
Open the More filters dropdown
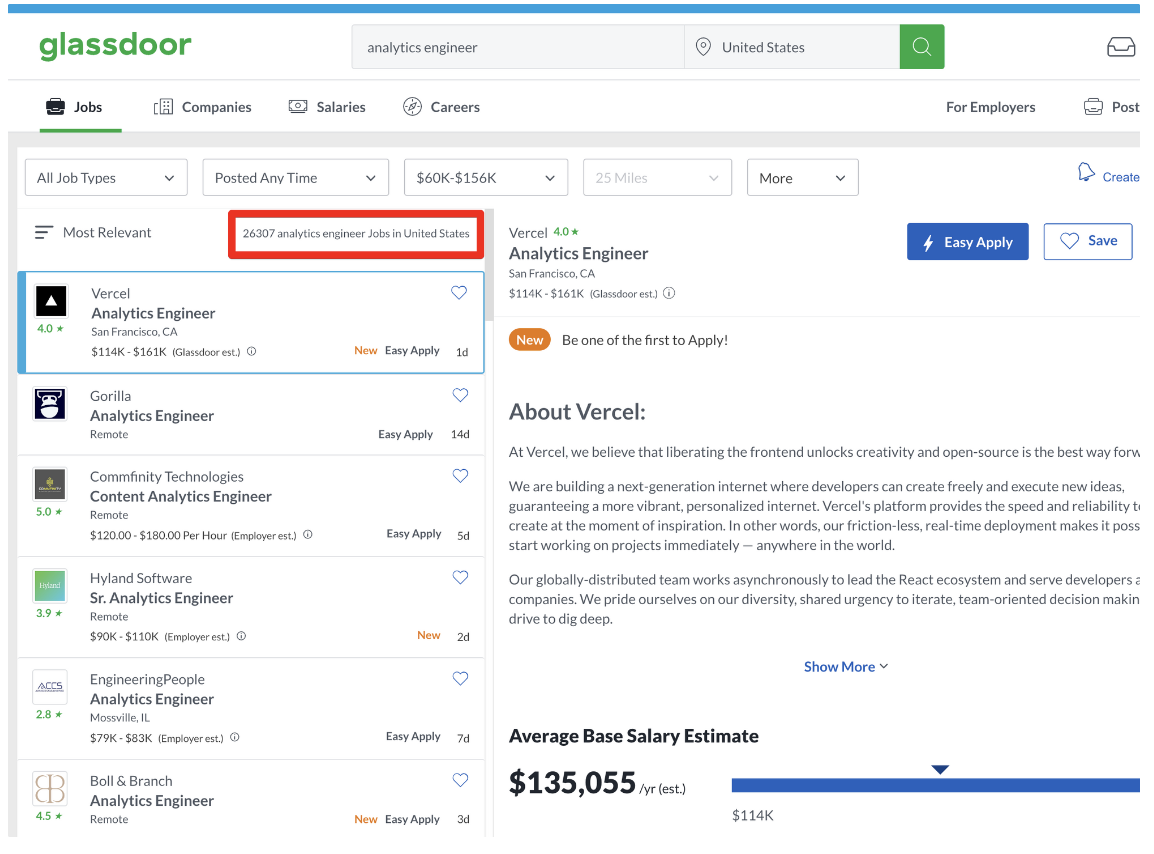pyautogui.click(x=802, y=177)
